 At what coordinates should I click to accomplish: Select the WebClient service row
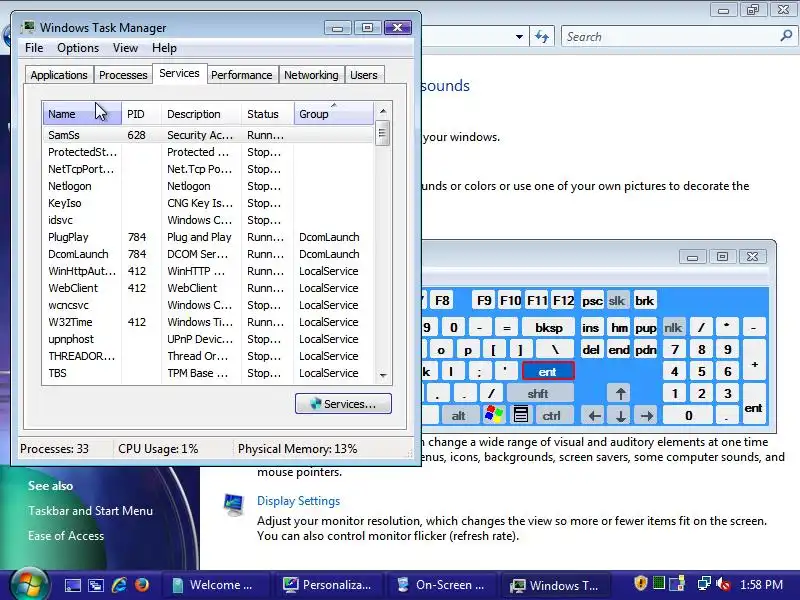click(x=208, y=288)
